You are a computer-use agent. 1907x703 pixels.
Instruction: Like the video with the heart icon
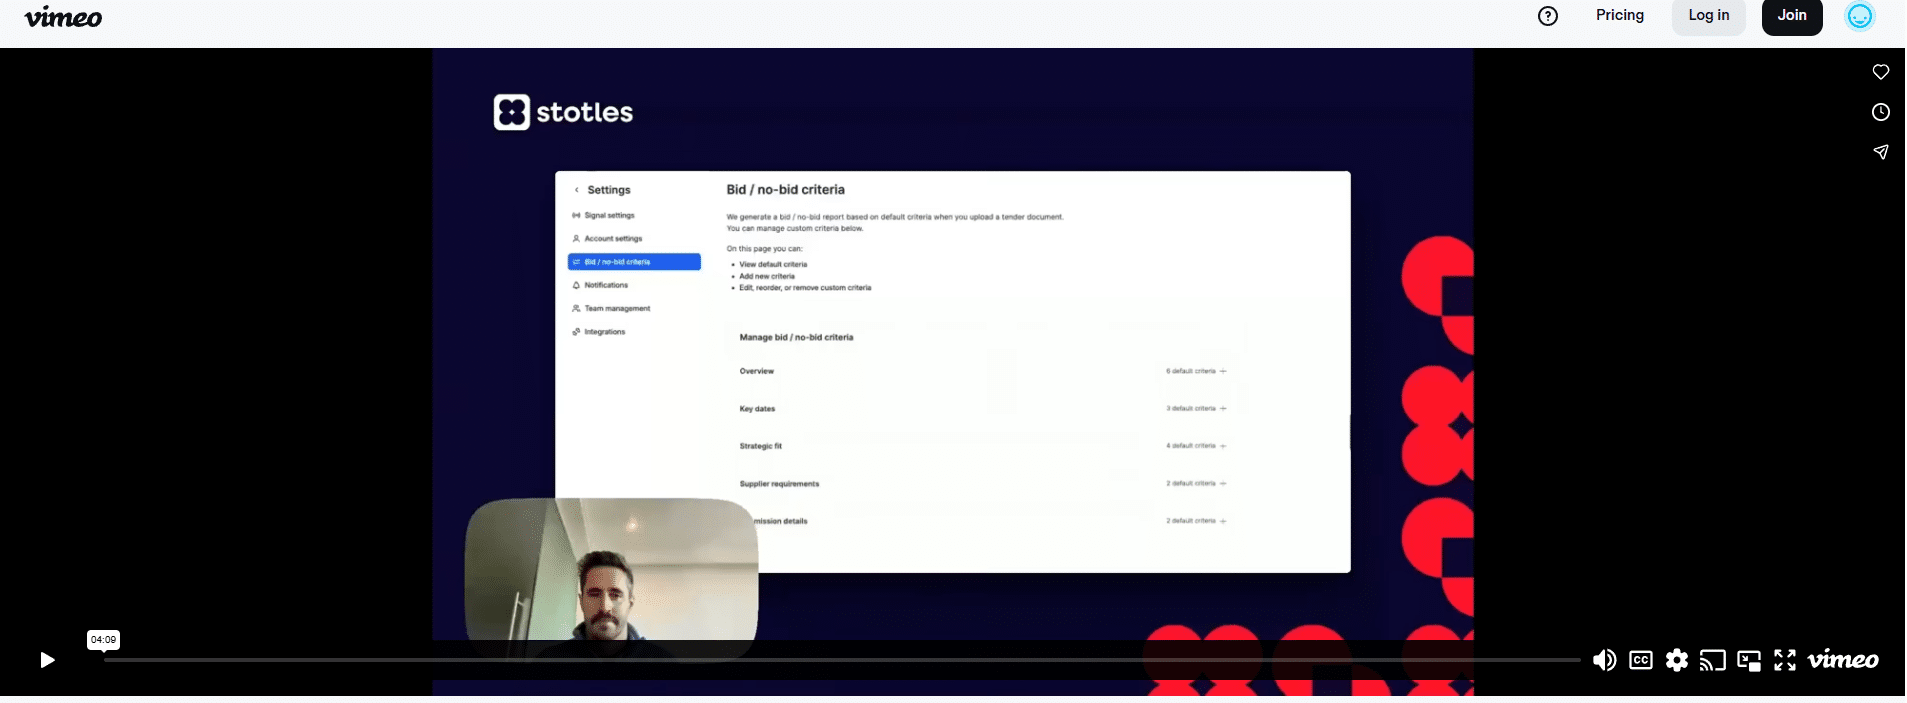click(1881, 72)
